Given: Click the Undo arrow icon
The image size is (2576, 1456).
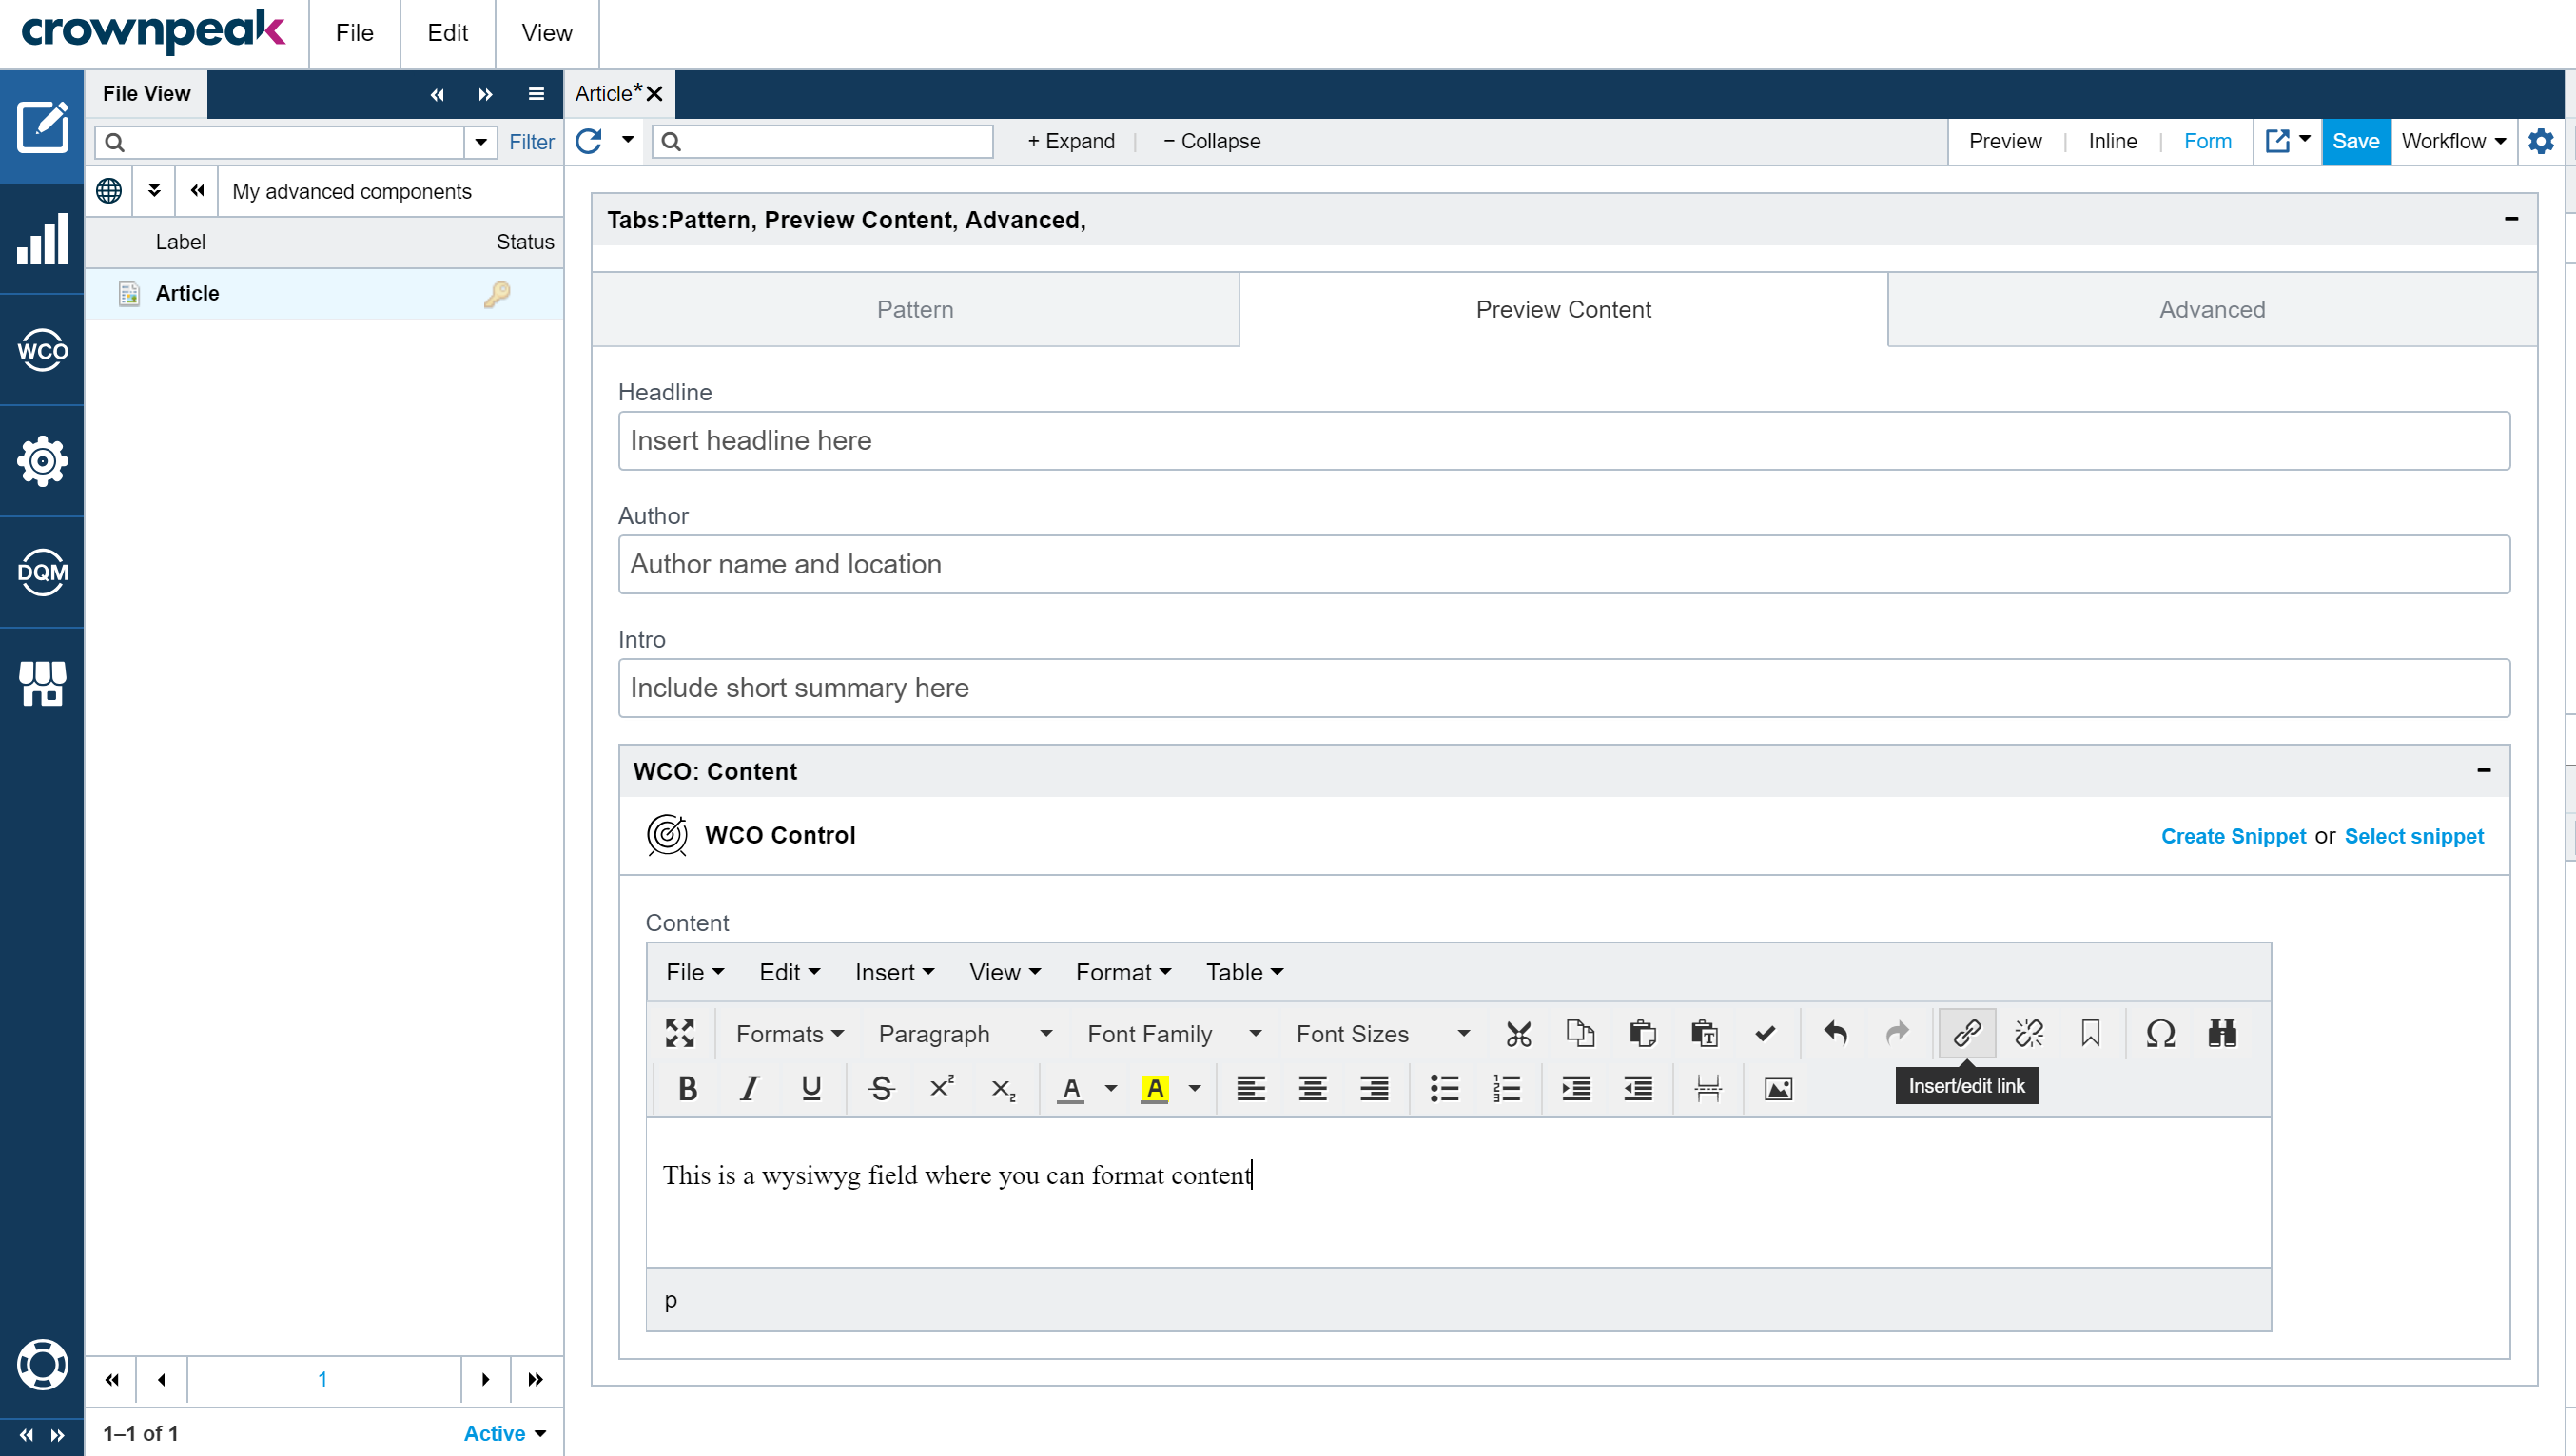Looking at the screenshot, I should (1835, 1033).
